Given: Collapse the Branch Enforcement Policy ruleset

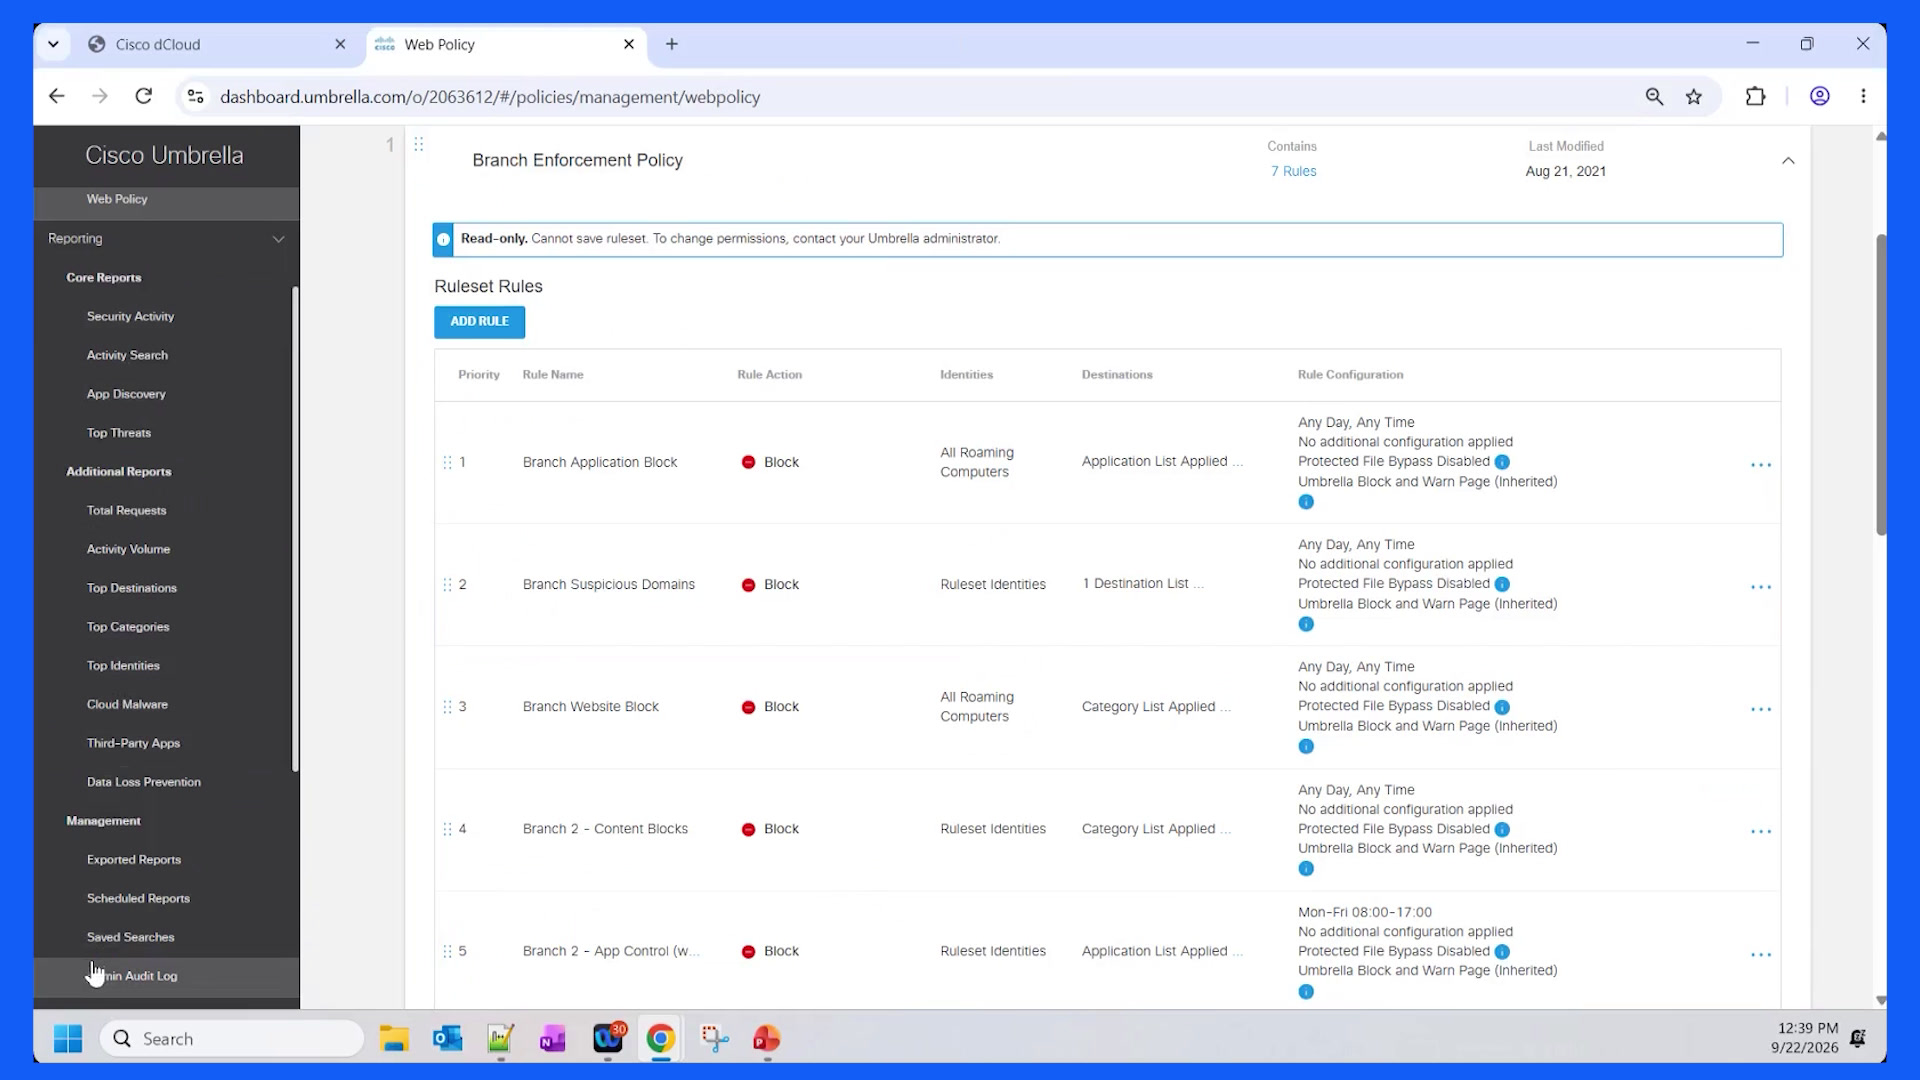Looking at the screenshot, I should (1788, 160).
